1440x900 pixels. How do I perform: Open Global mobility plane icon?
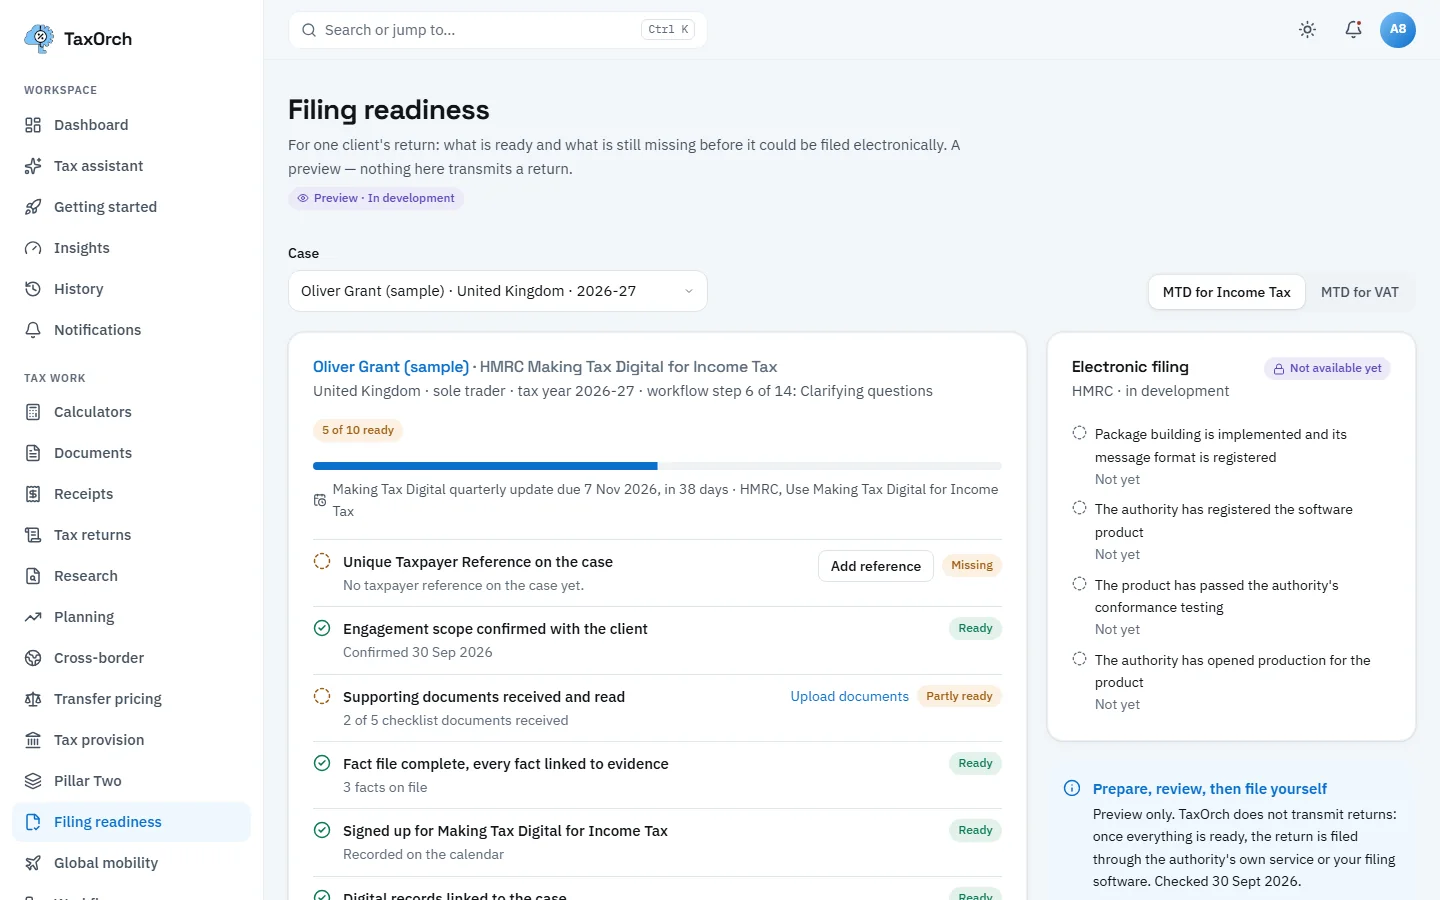pyautogui.click(x=33, y=863)
